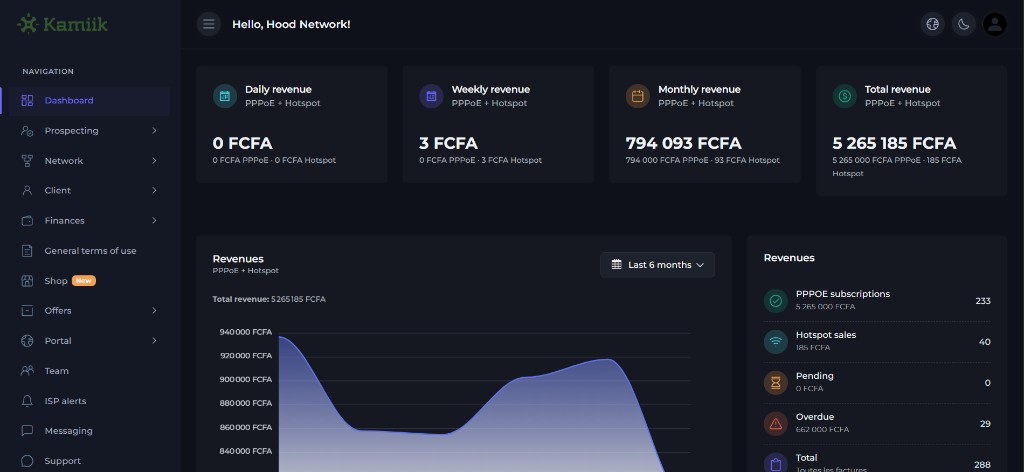Click the 0 FCFA daily revenue amount
Viewport: 1024px width, 472px height.
(x=242, y=143)
